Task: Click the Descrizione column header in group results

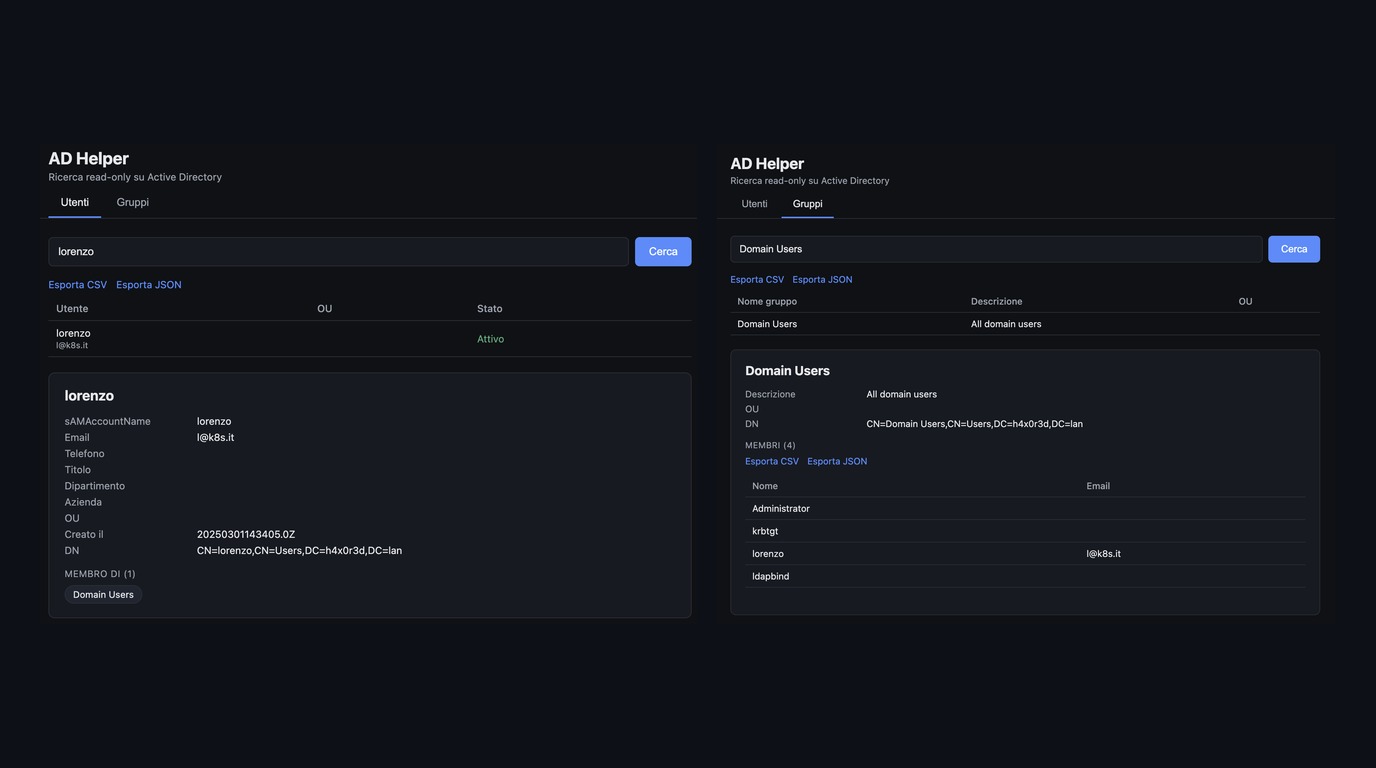Action: [x=997, y=302]
